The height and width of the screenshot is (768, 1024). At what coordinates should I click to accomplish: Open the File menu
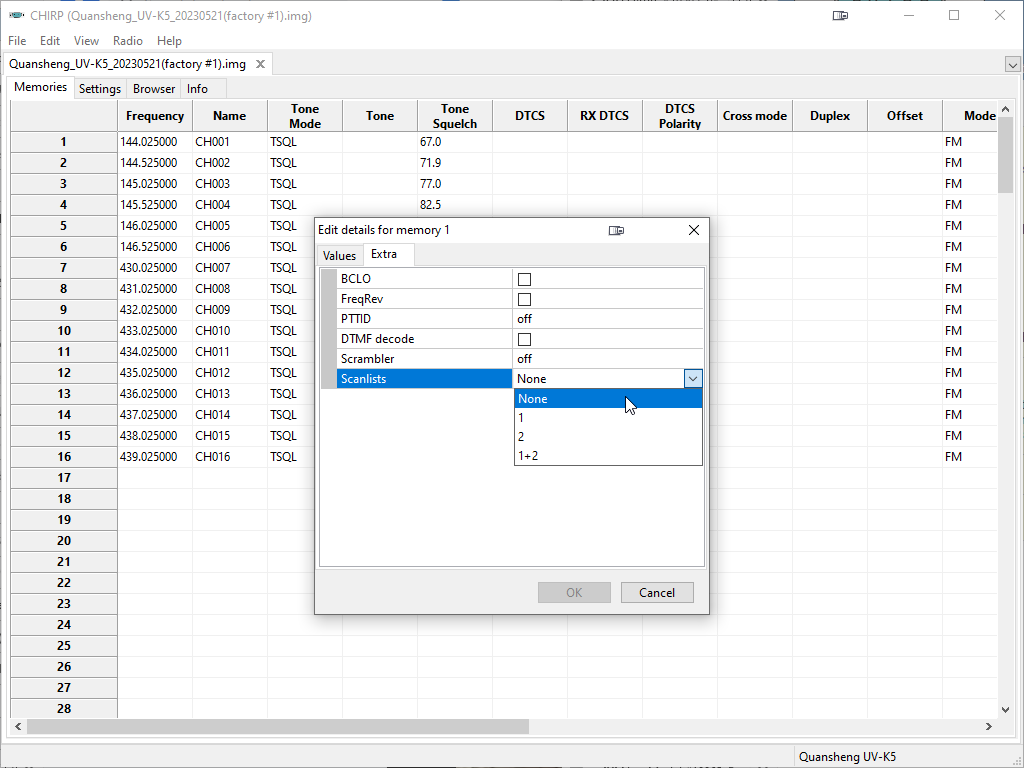17,40
